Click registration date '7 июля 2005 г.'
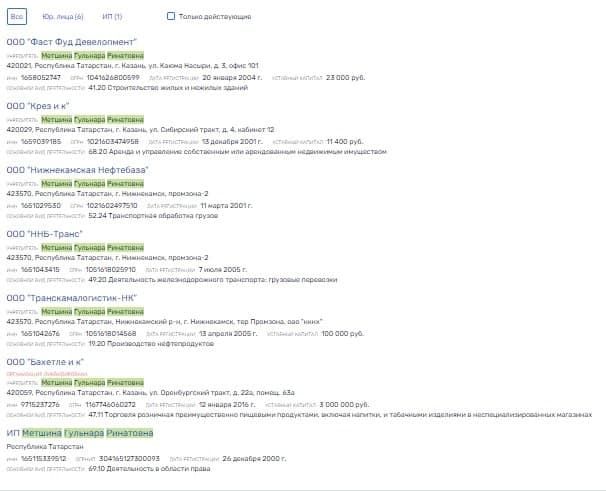This screenshot has width=606, height=491. pos(223,269)
